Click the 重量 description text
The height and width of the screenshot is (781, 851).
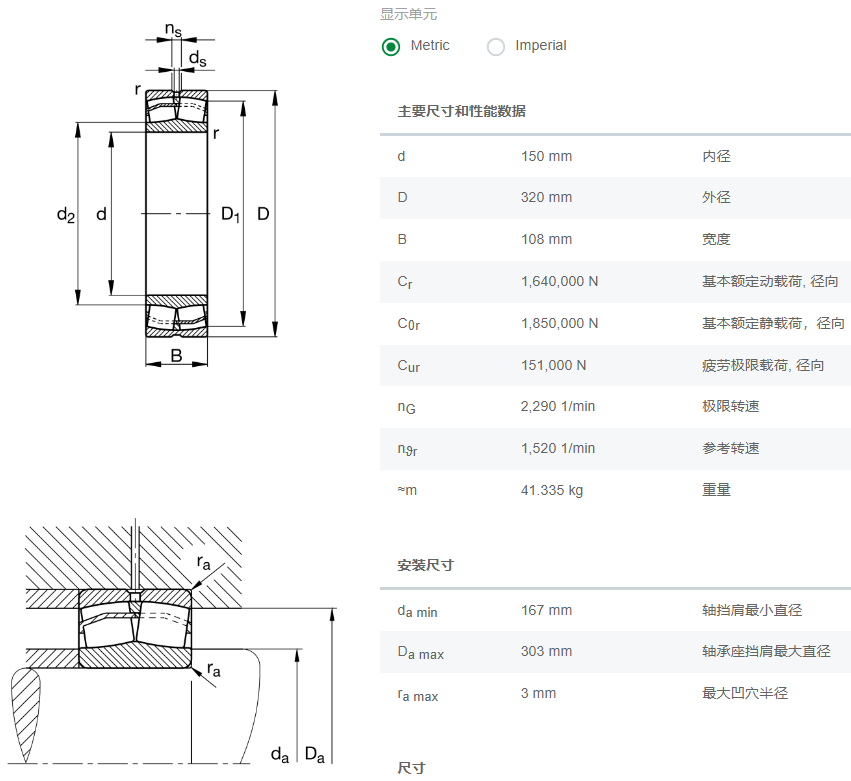tap(716, 490)
